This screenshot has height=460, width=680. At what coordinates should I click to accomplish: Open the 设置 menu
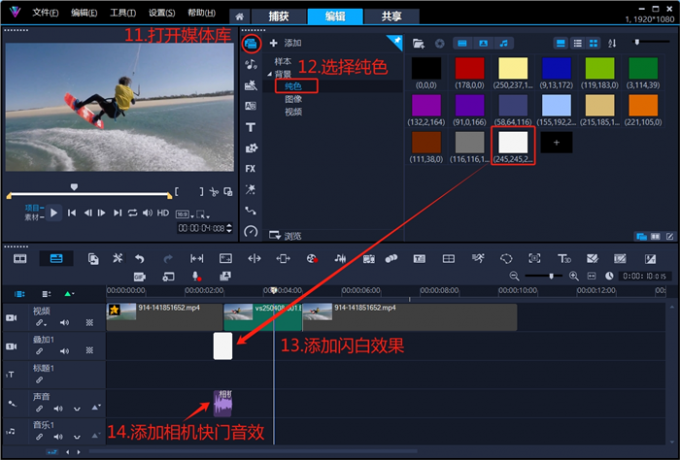click(x=162, y=13)
